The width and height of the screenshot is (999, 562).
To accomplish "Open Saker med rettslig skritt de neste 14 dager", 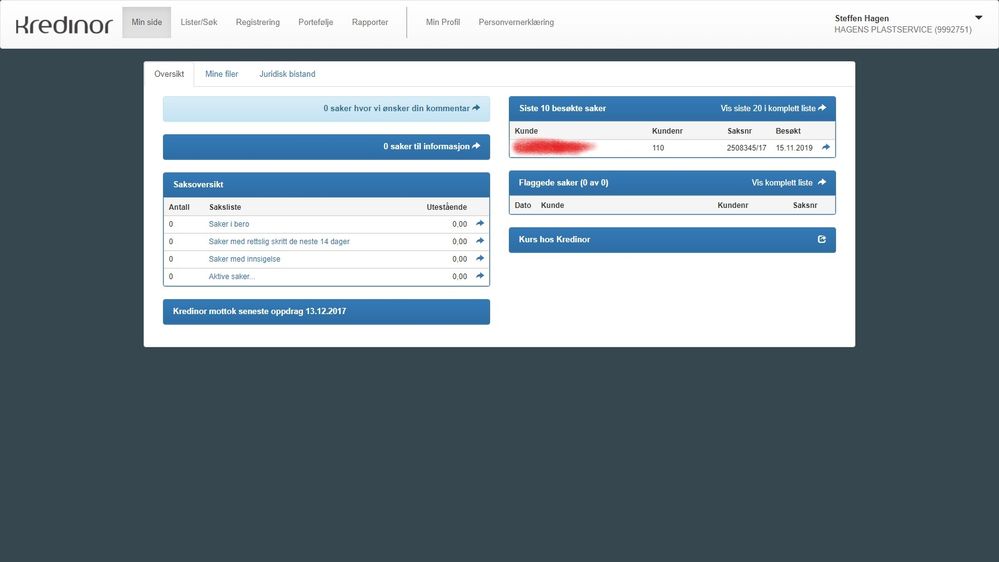I will coord(279,241).
